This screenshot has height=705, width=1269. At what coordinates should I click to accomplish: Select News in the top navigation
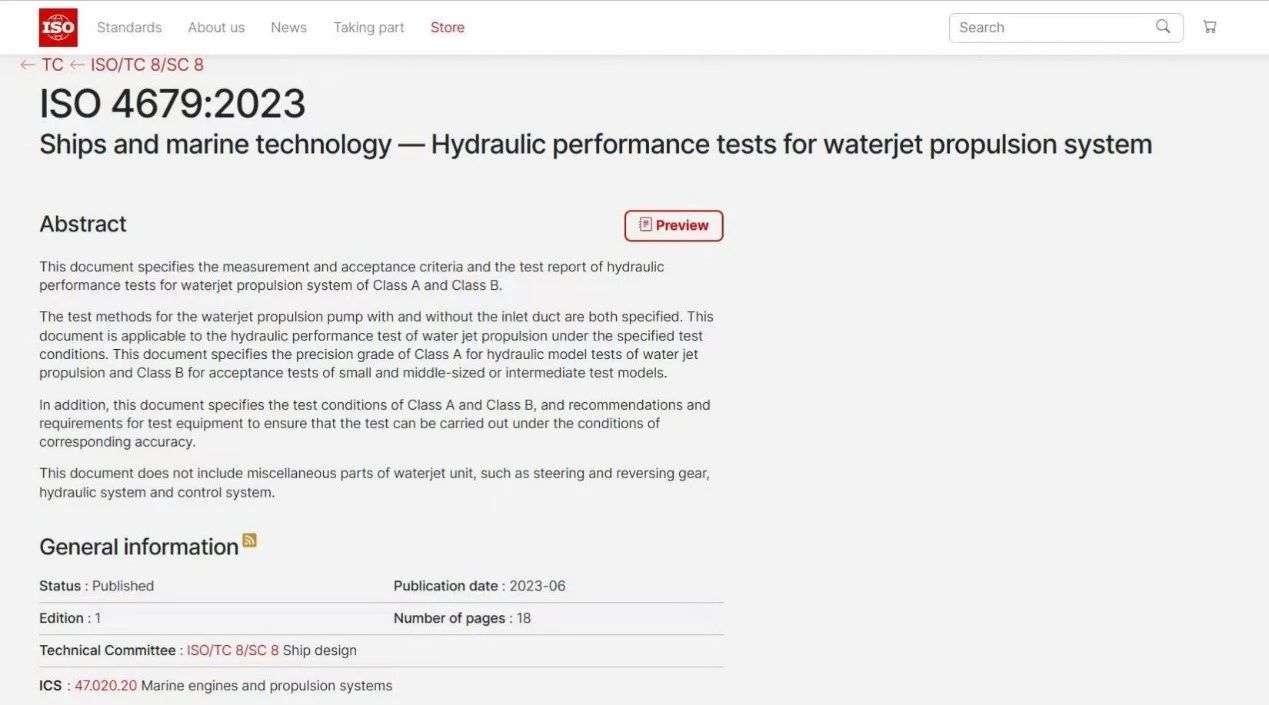[288, 28]
